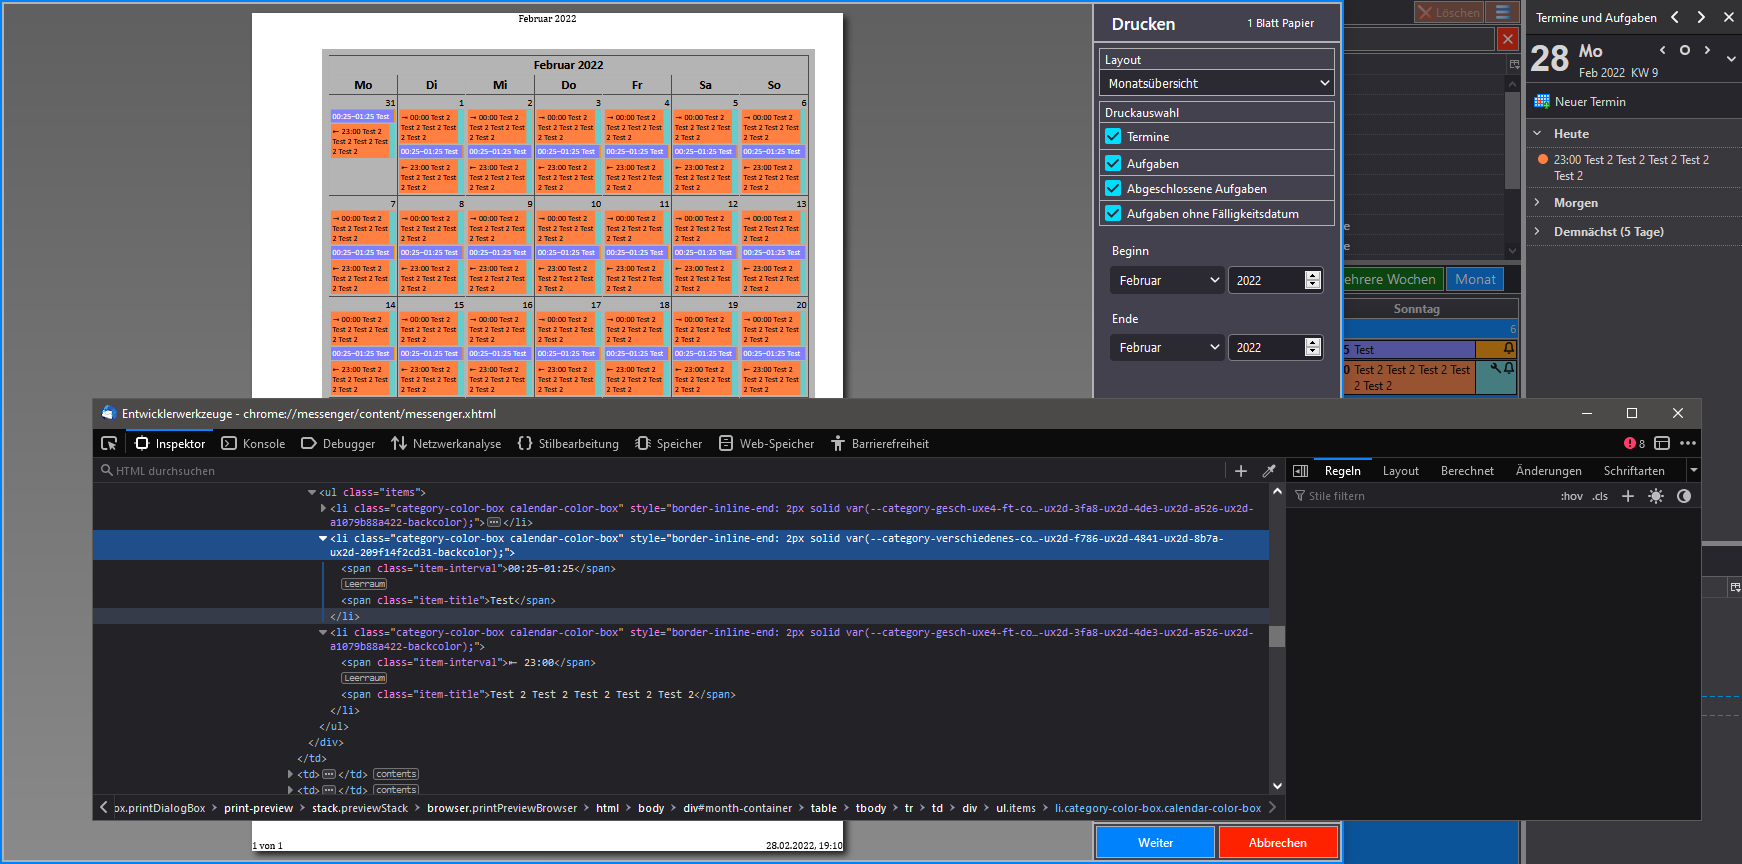Screen dimensions: 1742x864
Task: Select the item-interval 00:25-01:25 span line
Action: tap(478, 569)
